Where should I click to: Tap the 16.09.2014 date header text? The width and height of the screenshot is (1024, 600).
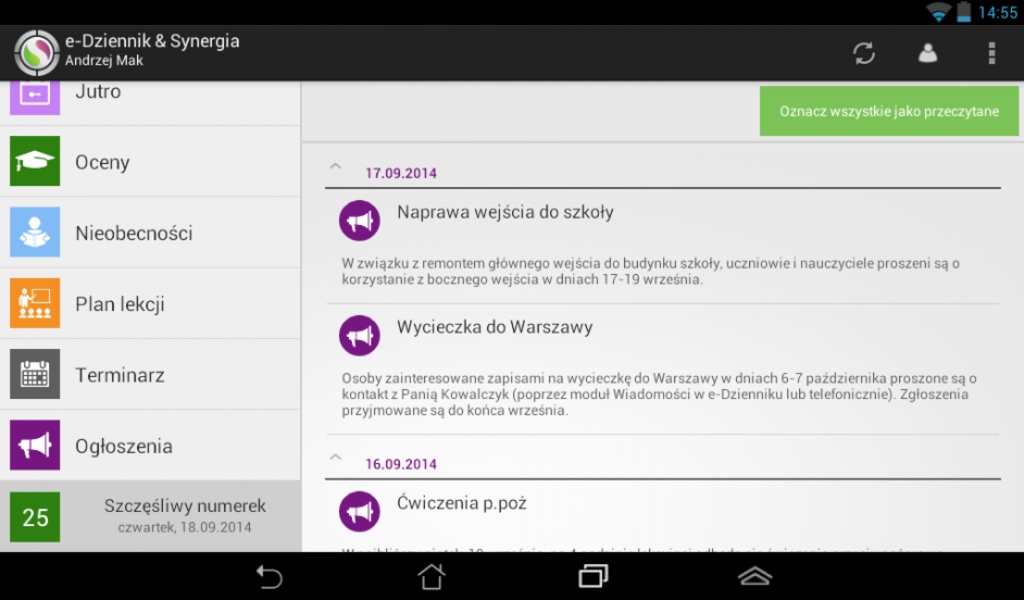(x=401, y=464)
